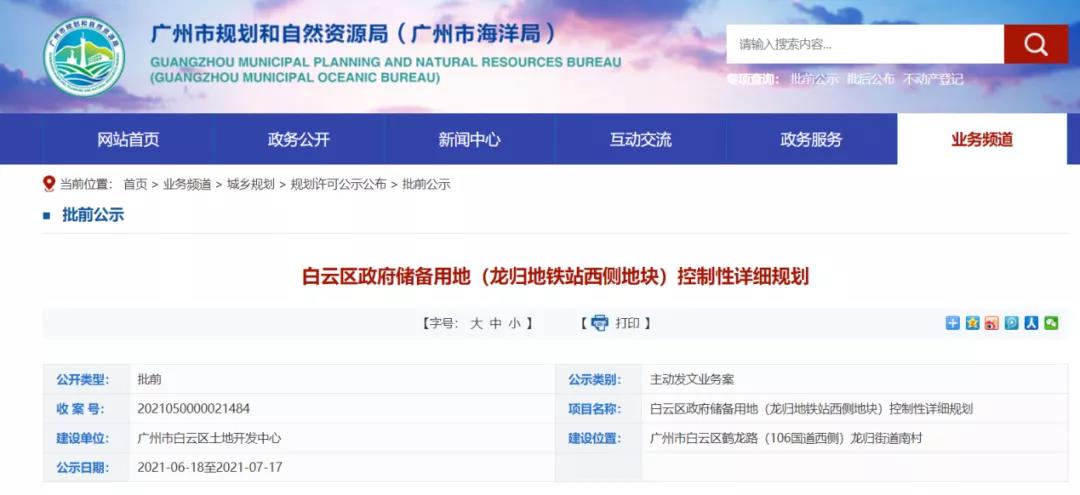Viewport: 1080px width, 495px height.
Task: Click the 不动产登记 quick link
Action: pyautogui.click(x=933, y=79)
